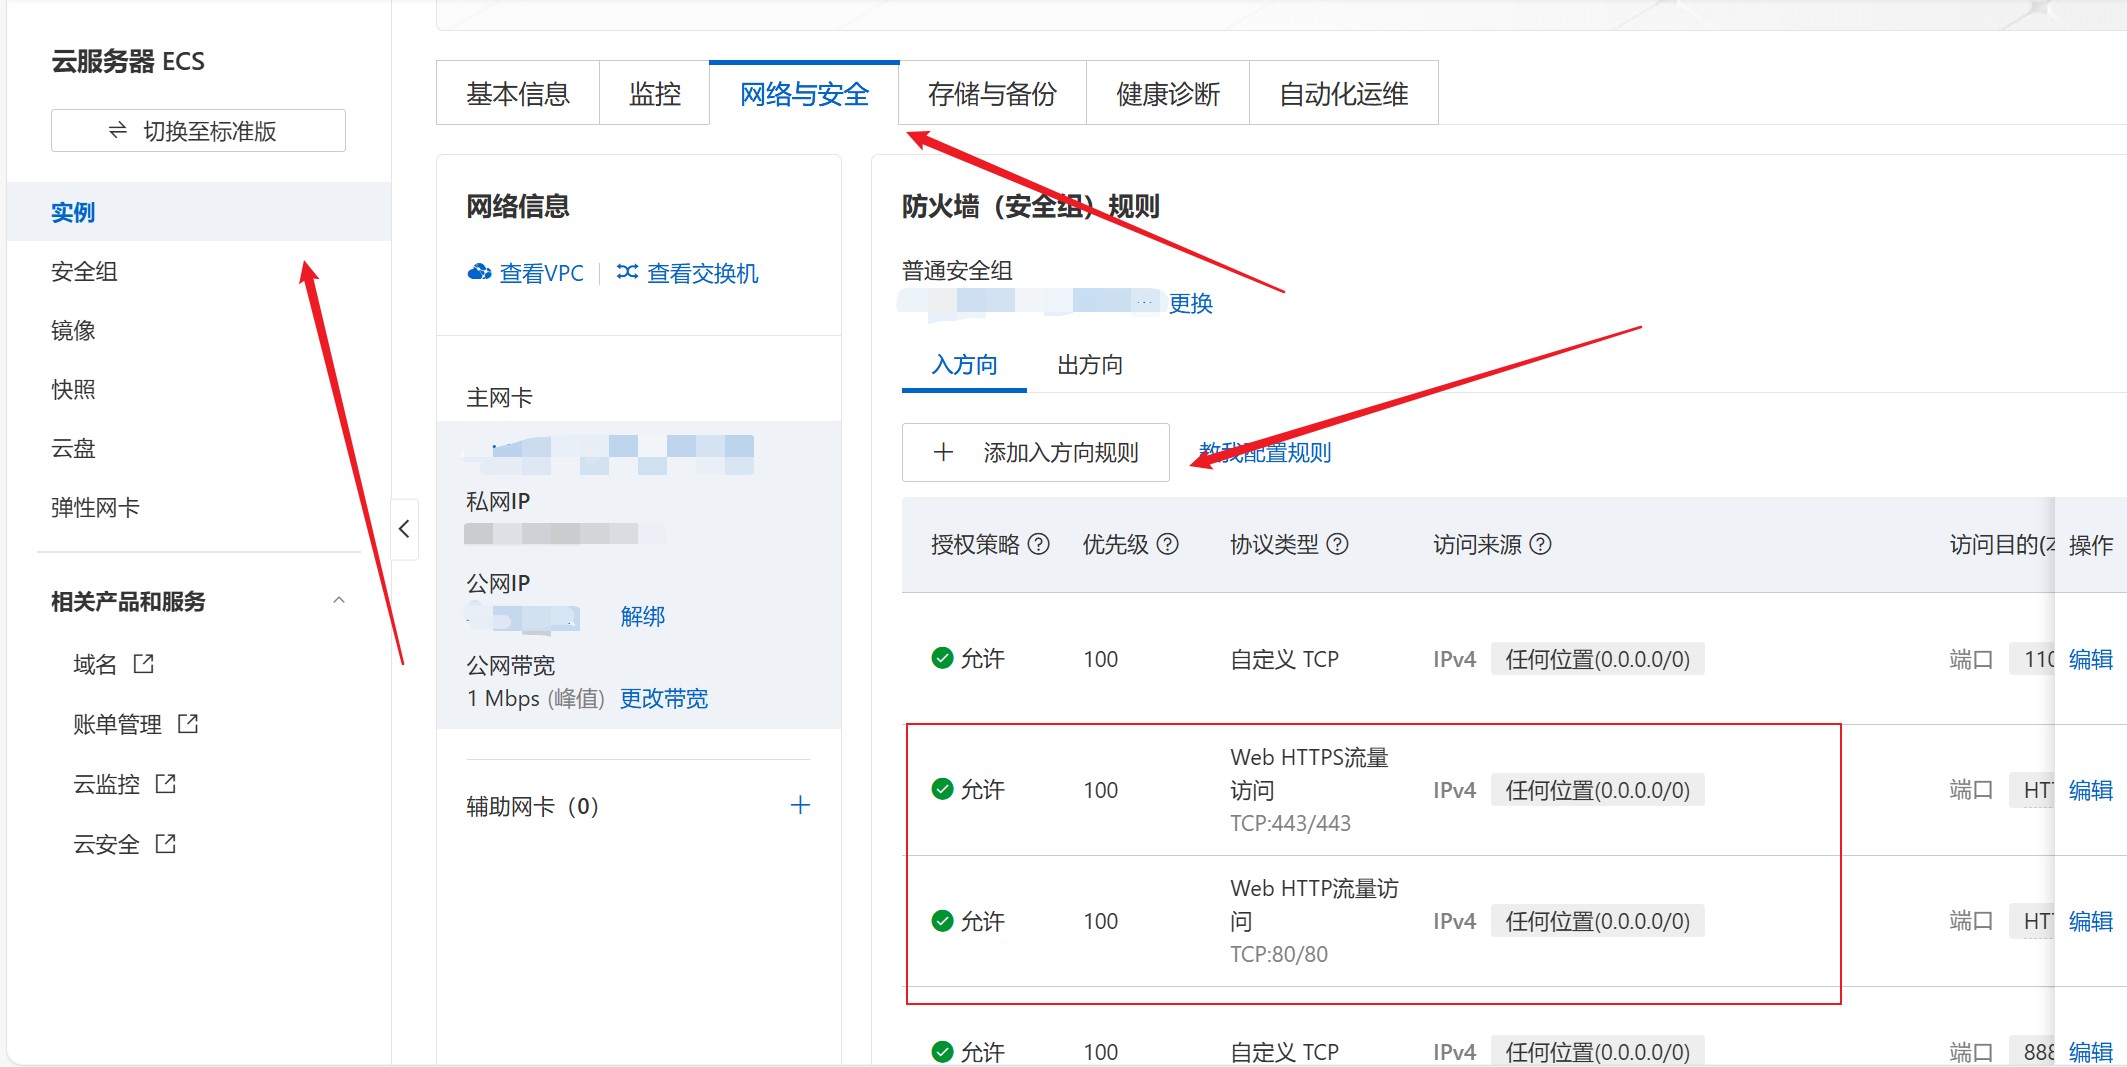This screenshot has height=1067, width=2127.
Task: Click external link icon next to 账单管理
Action: tap(188, 723)
